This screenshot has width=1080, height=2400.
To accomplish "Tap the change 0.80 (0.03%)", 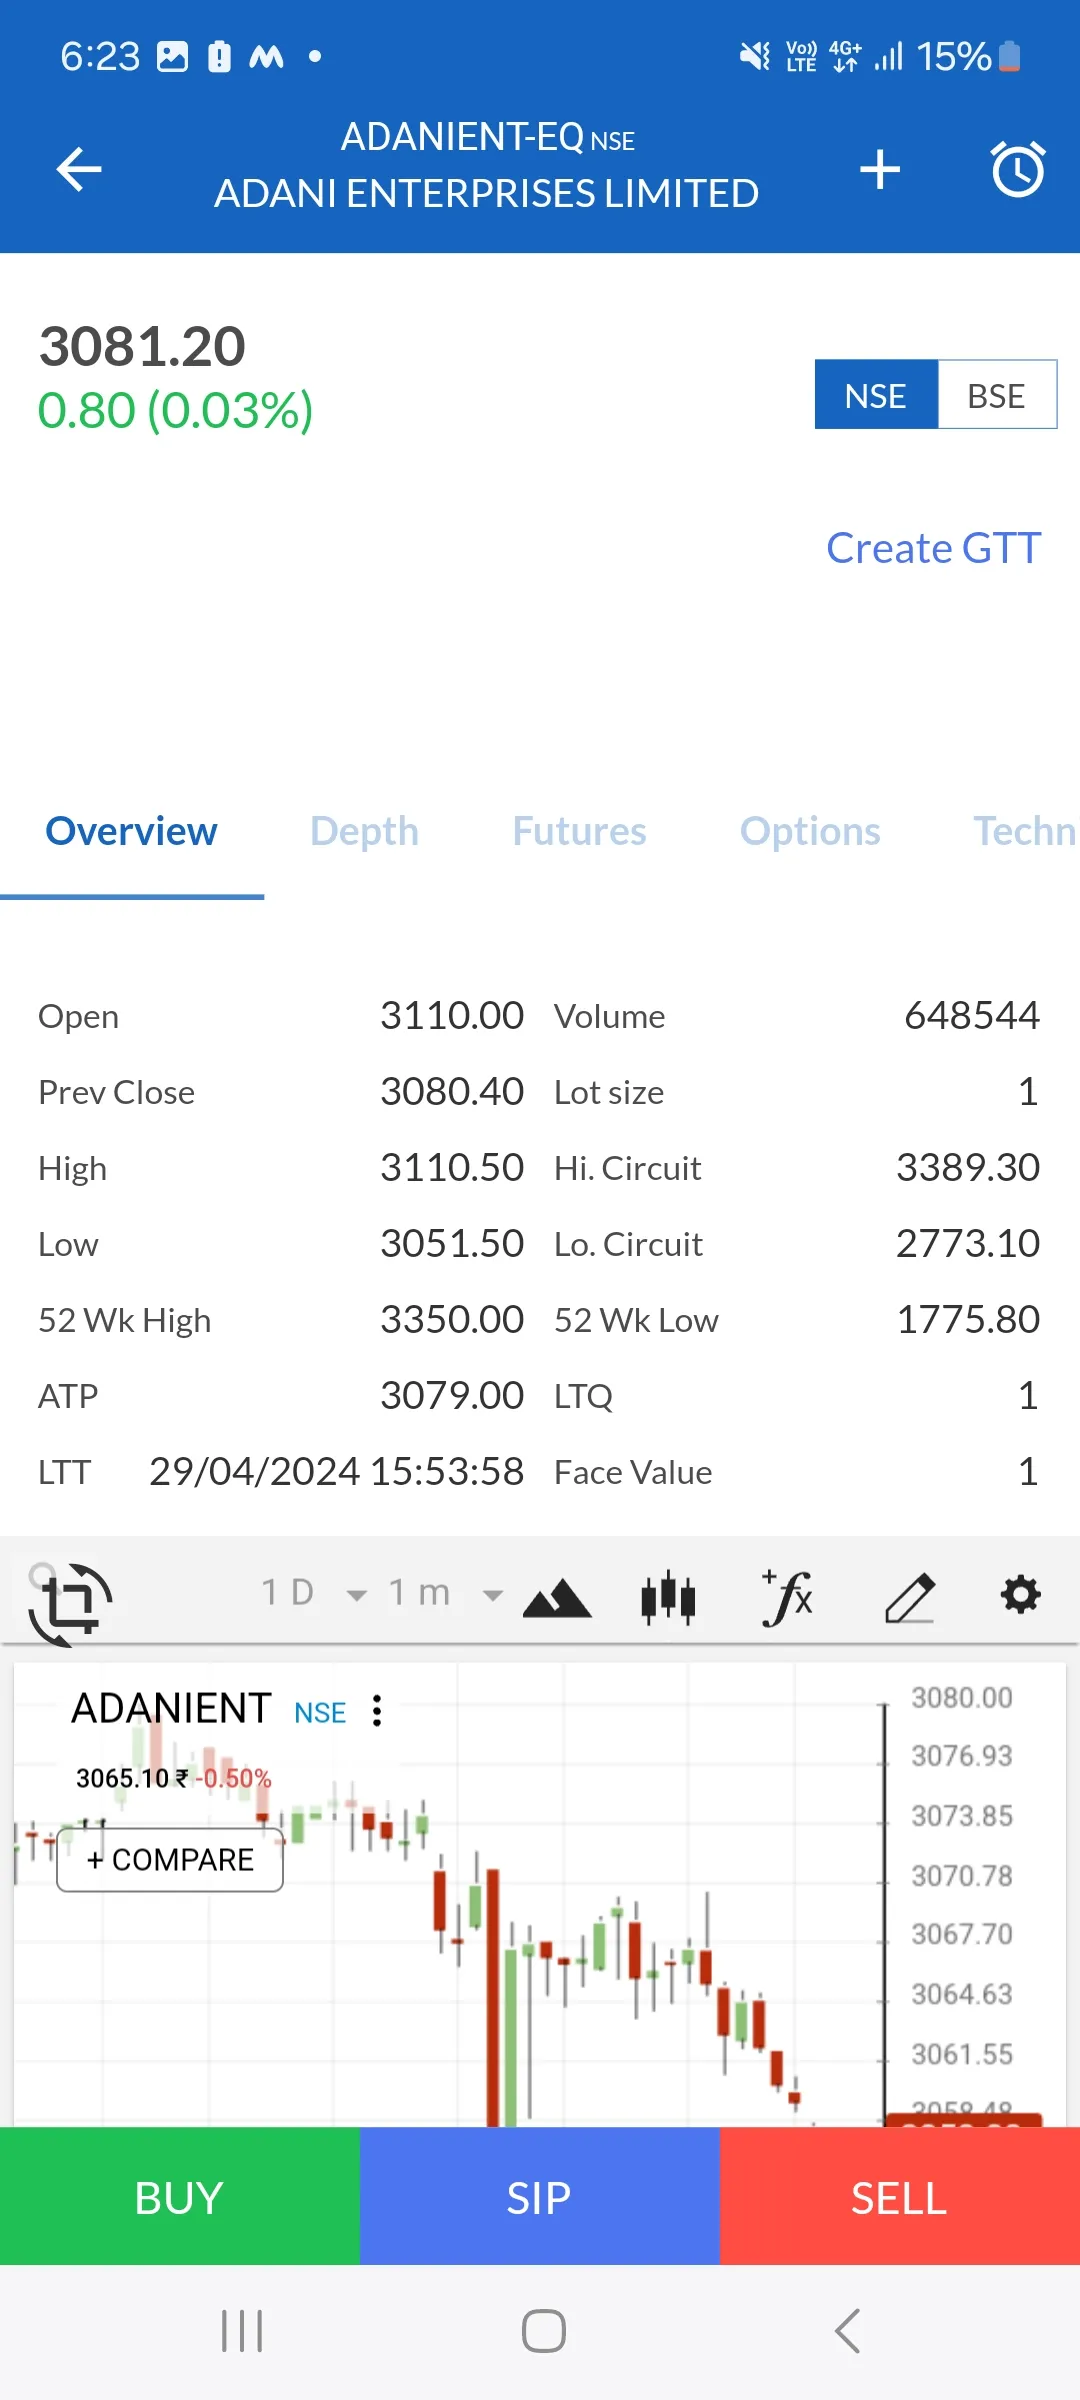I will [176, 410].
